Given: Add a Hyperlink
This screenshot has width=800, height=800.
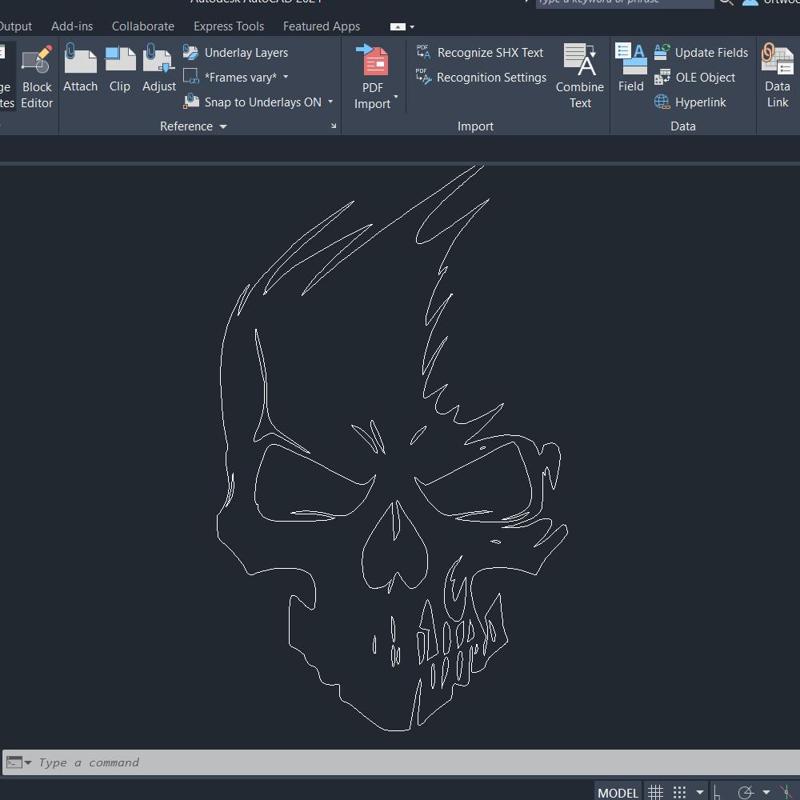Looking at the screenshot, I should pos(690,102).
